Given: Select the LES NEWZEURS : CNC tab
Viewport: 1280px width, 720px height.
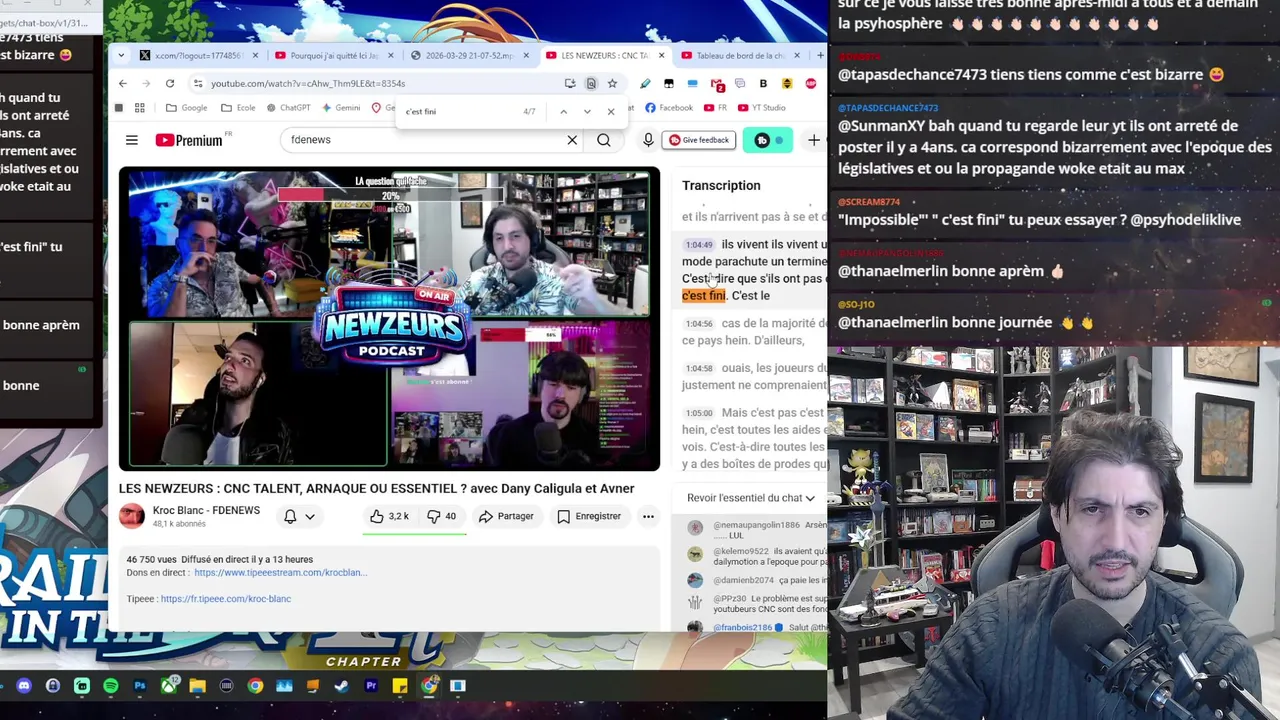Looking at the screenshot, I should 604,55.
